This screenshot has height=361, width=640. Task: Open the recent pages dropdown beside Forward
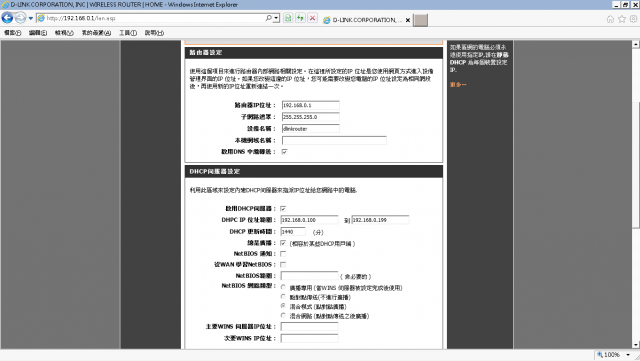tap(31, 18)
